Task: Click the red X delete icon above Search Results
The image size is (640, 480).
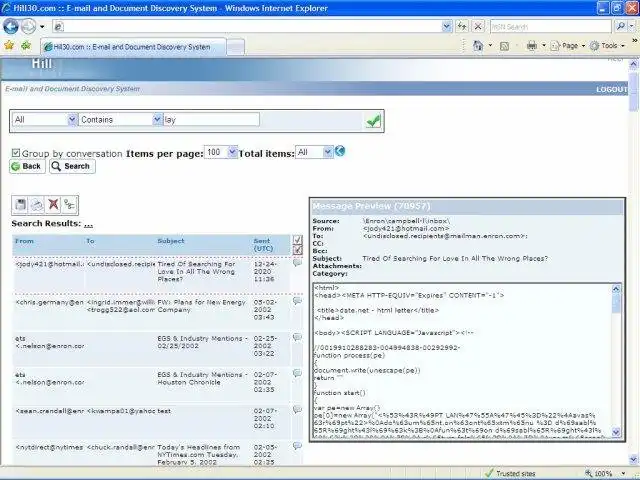Action: [53, 204]
